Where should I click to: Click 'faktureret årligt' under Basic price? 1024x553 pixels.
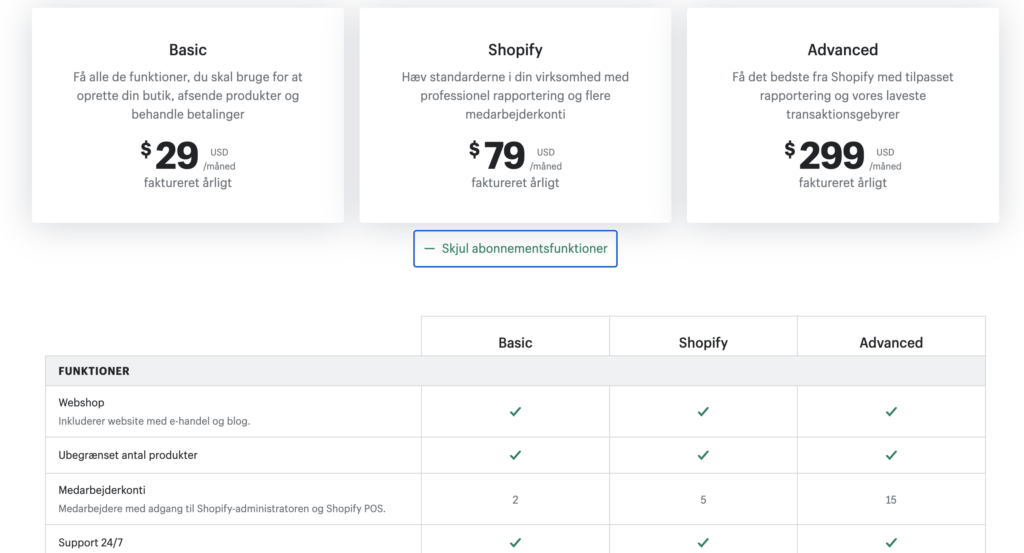188,183
